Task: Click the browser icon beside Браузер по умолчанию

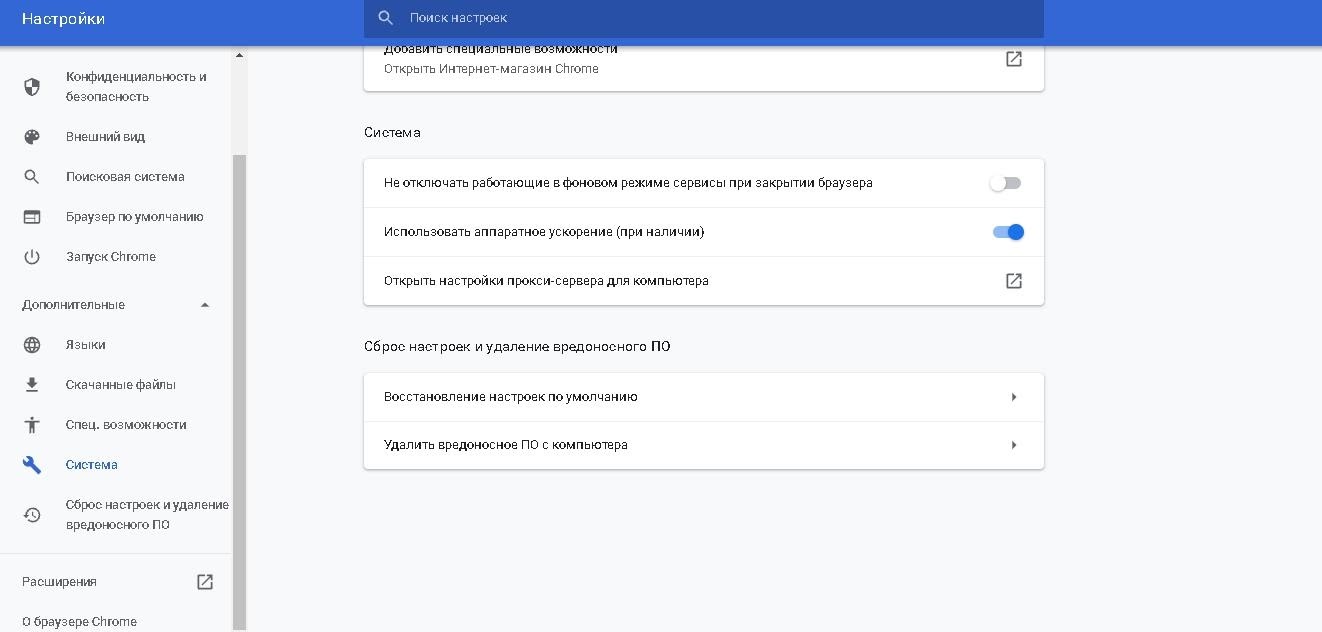Action: [x=32, y=217]
